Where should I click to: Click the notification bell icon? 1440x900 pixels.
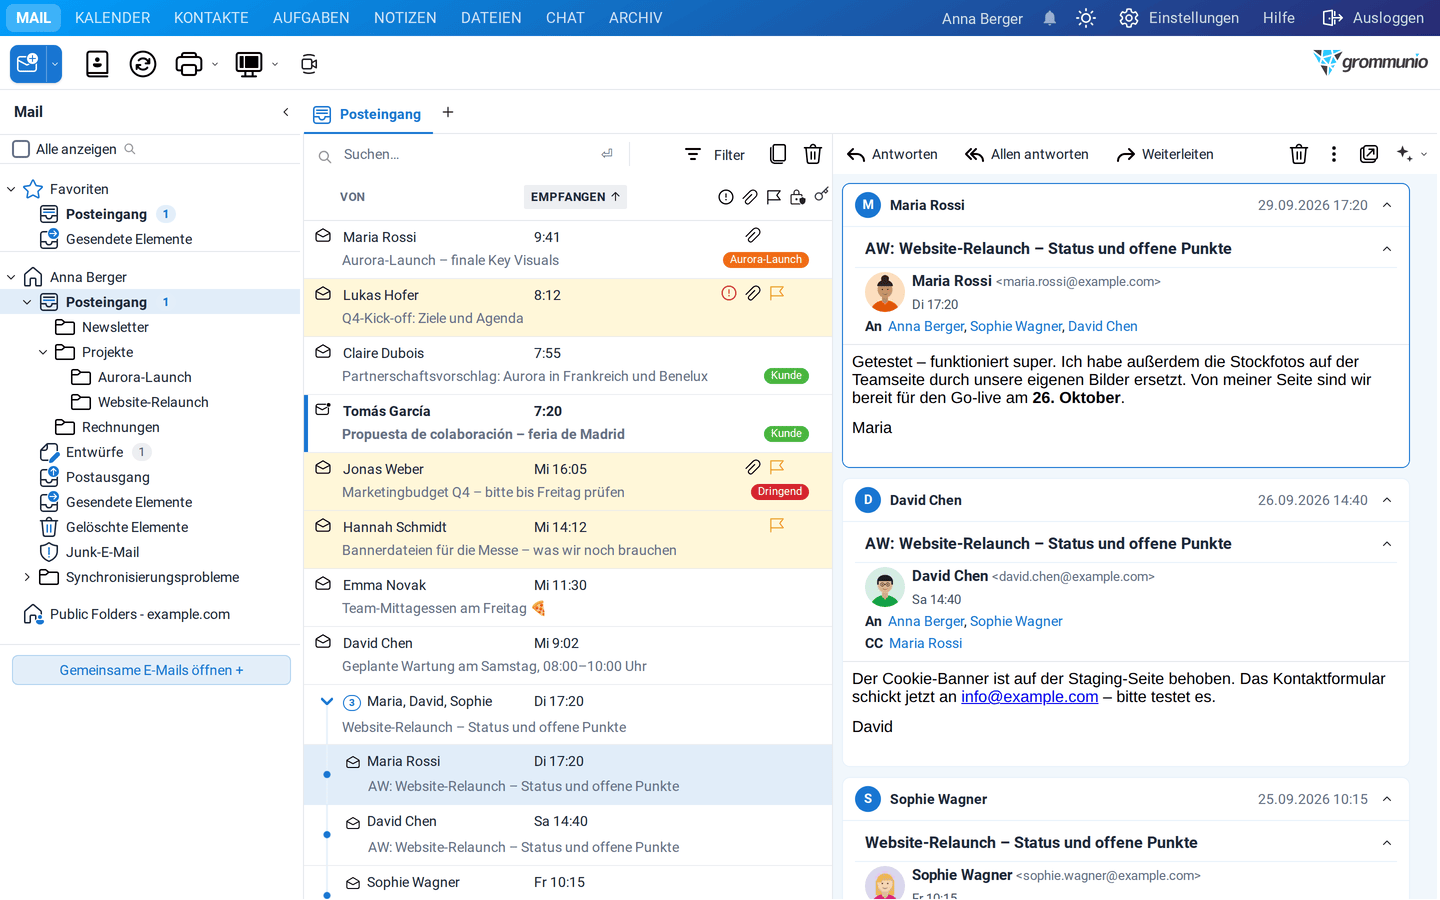point(1050,18)
